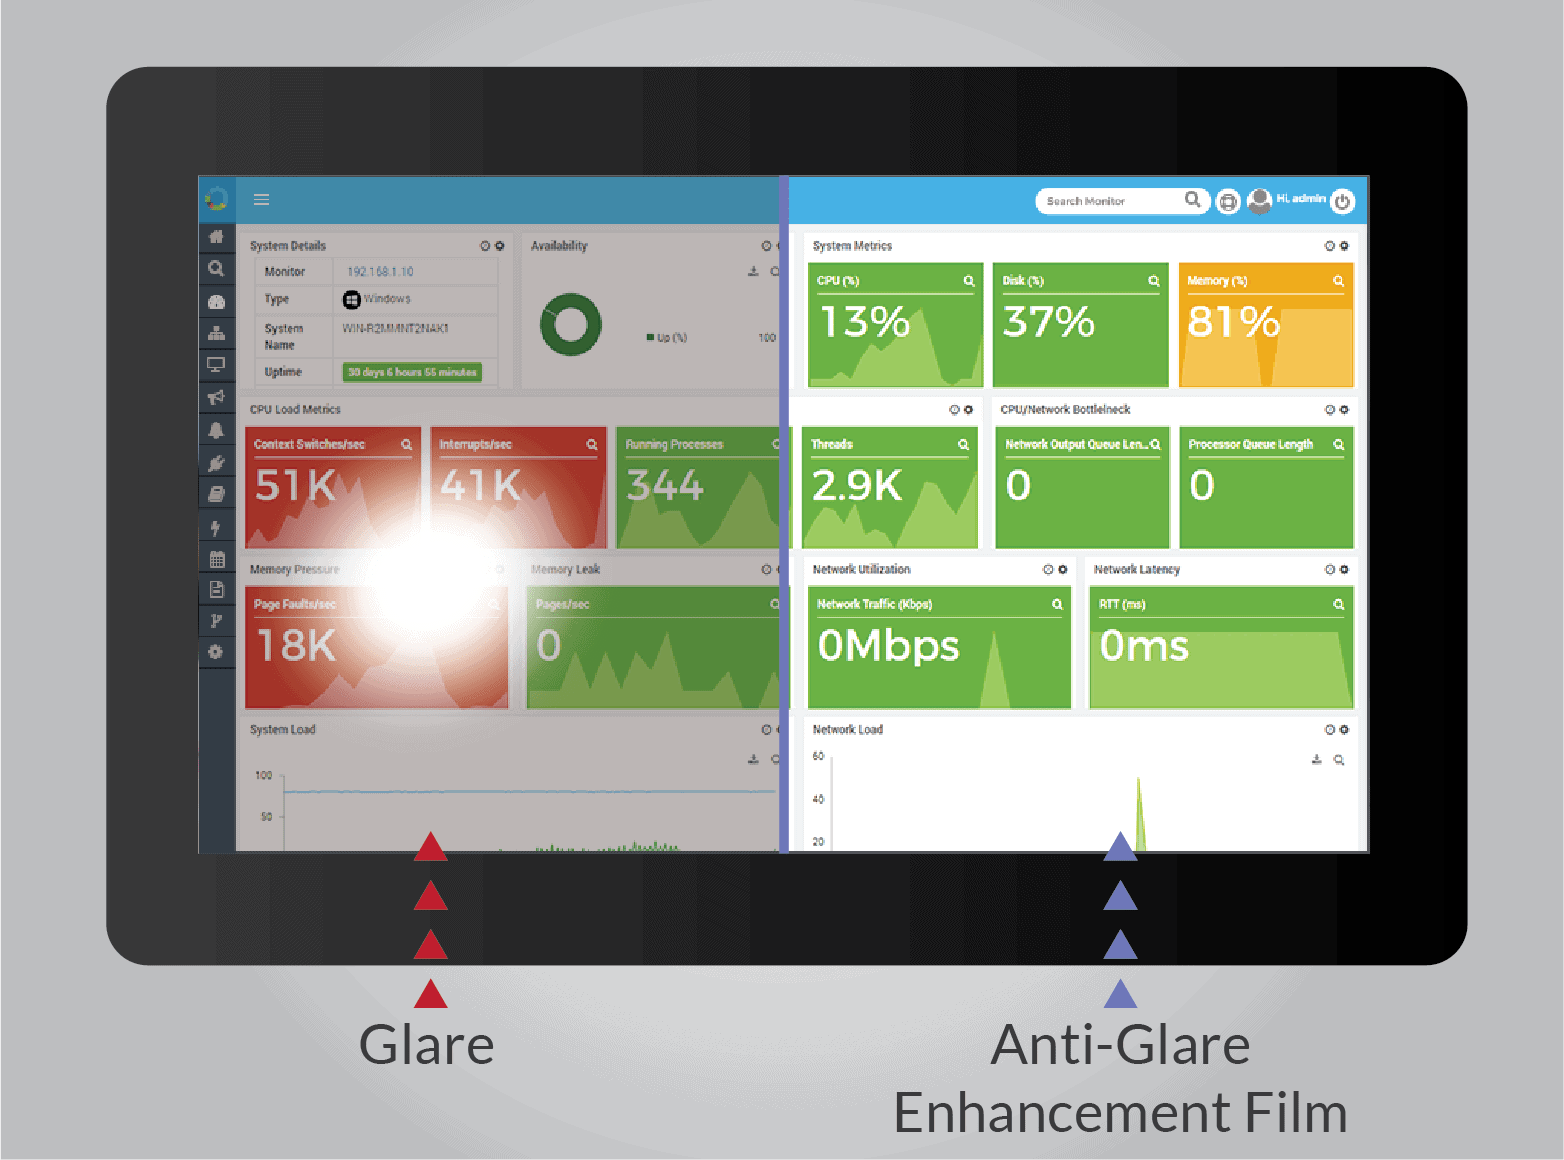Open the search icon in the sidebar
This screenshot has width=1564, height=1160.
216,268
